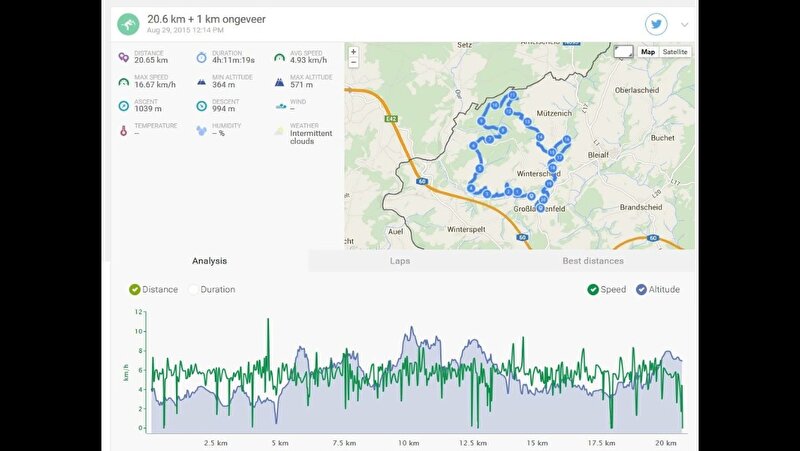
Task: Open the Laps tab
Action: pos(400,261)
